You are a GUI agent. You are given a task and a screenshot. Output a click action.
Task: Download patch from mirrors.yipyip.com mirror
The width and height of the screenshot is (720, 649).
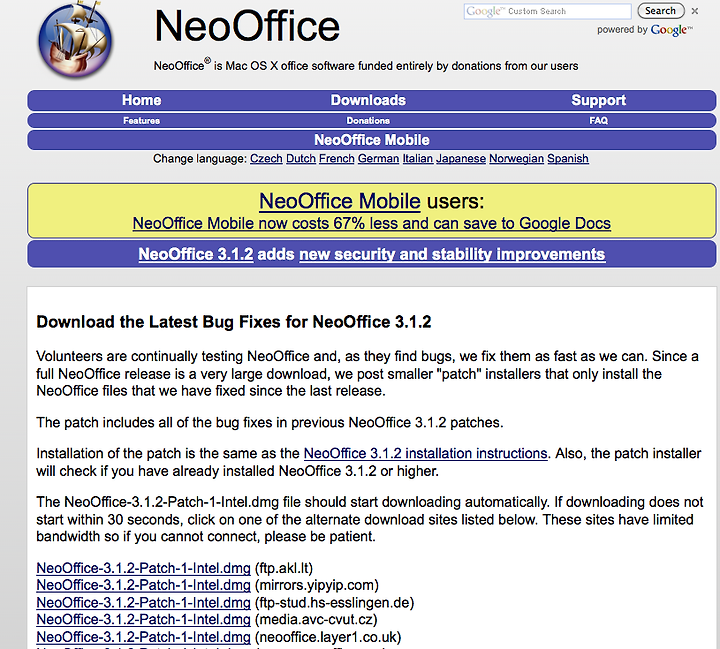(x=143, y=585)
